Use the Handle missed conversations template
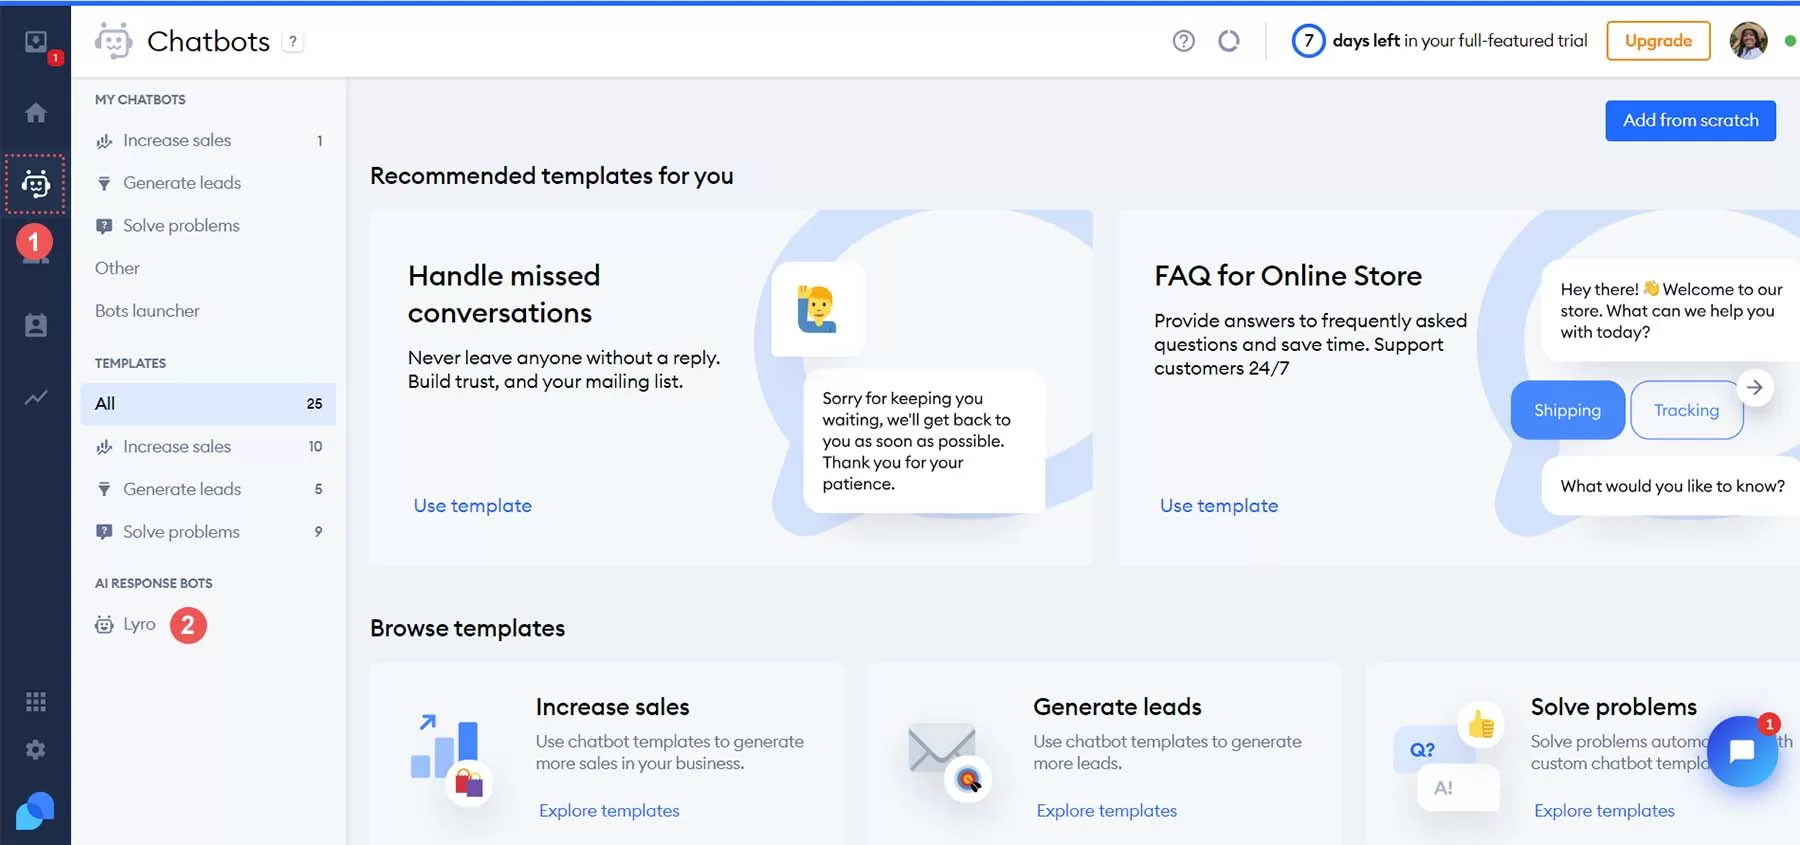 [473, 506]
